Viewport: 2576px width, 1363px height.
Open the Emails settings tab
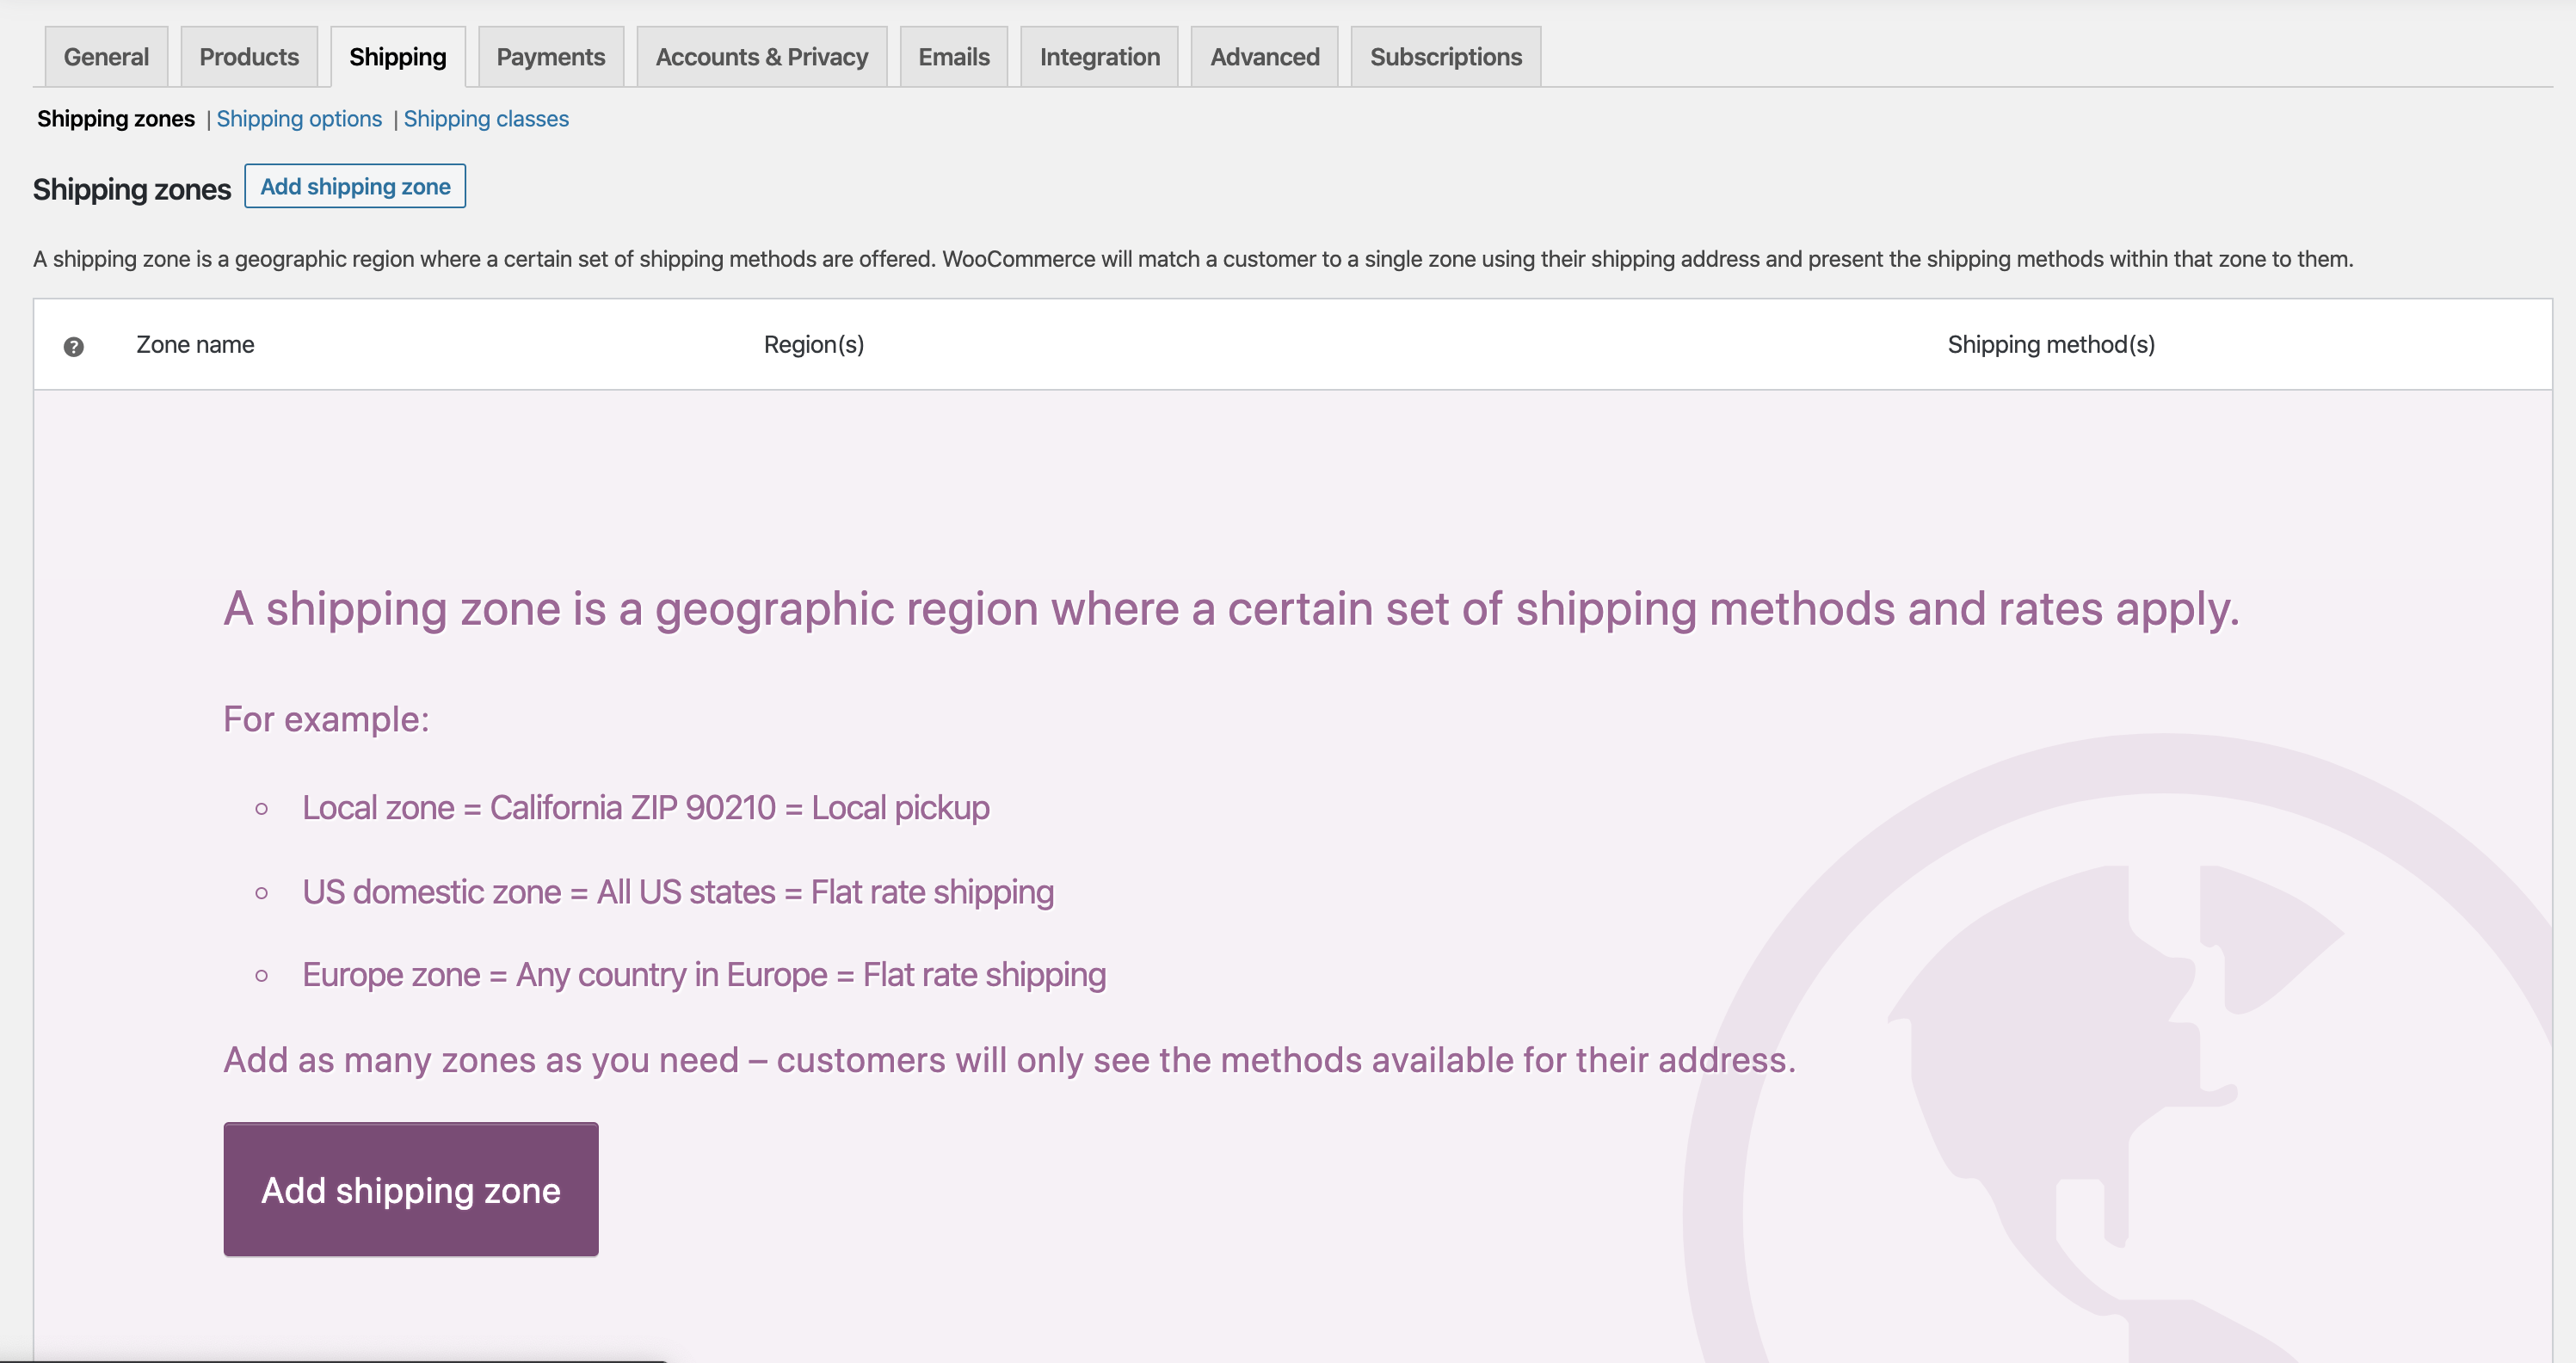click(953, 57)
